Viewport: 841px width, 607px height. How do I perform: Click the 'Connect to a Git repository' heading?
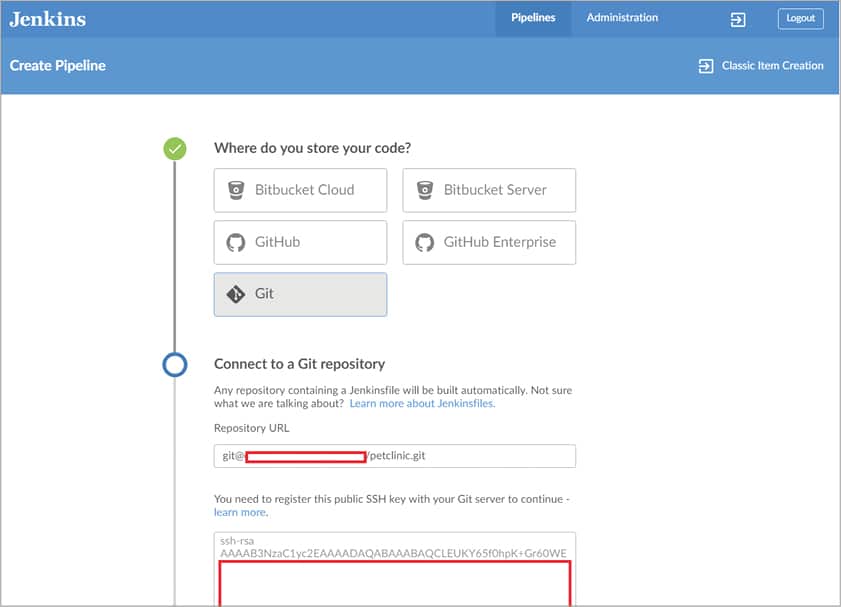pos(299,364)
